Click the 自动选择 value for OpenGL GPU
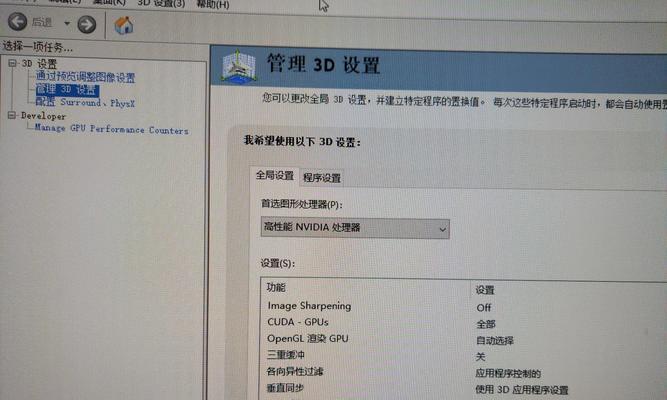The width and height of the screenshot is (667, 400). tap(495, 340)
